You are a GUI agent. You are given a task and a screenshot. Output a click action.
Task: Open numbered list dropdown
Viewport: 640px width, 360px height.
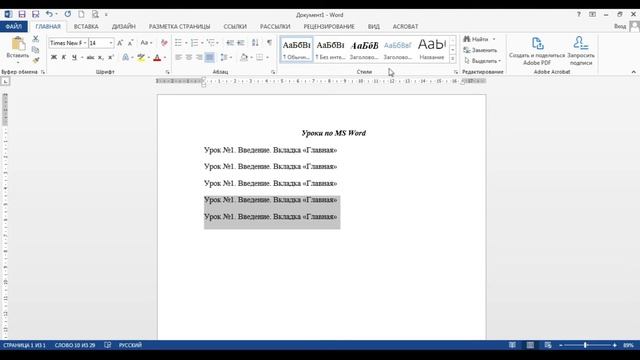click(x=202, y=43)
